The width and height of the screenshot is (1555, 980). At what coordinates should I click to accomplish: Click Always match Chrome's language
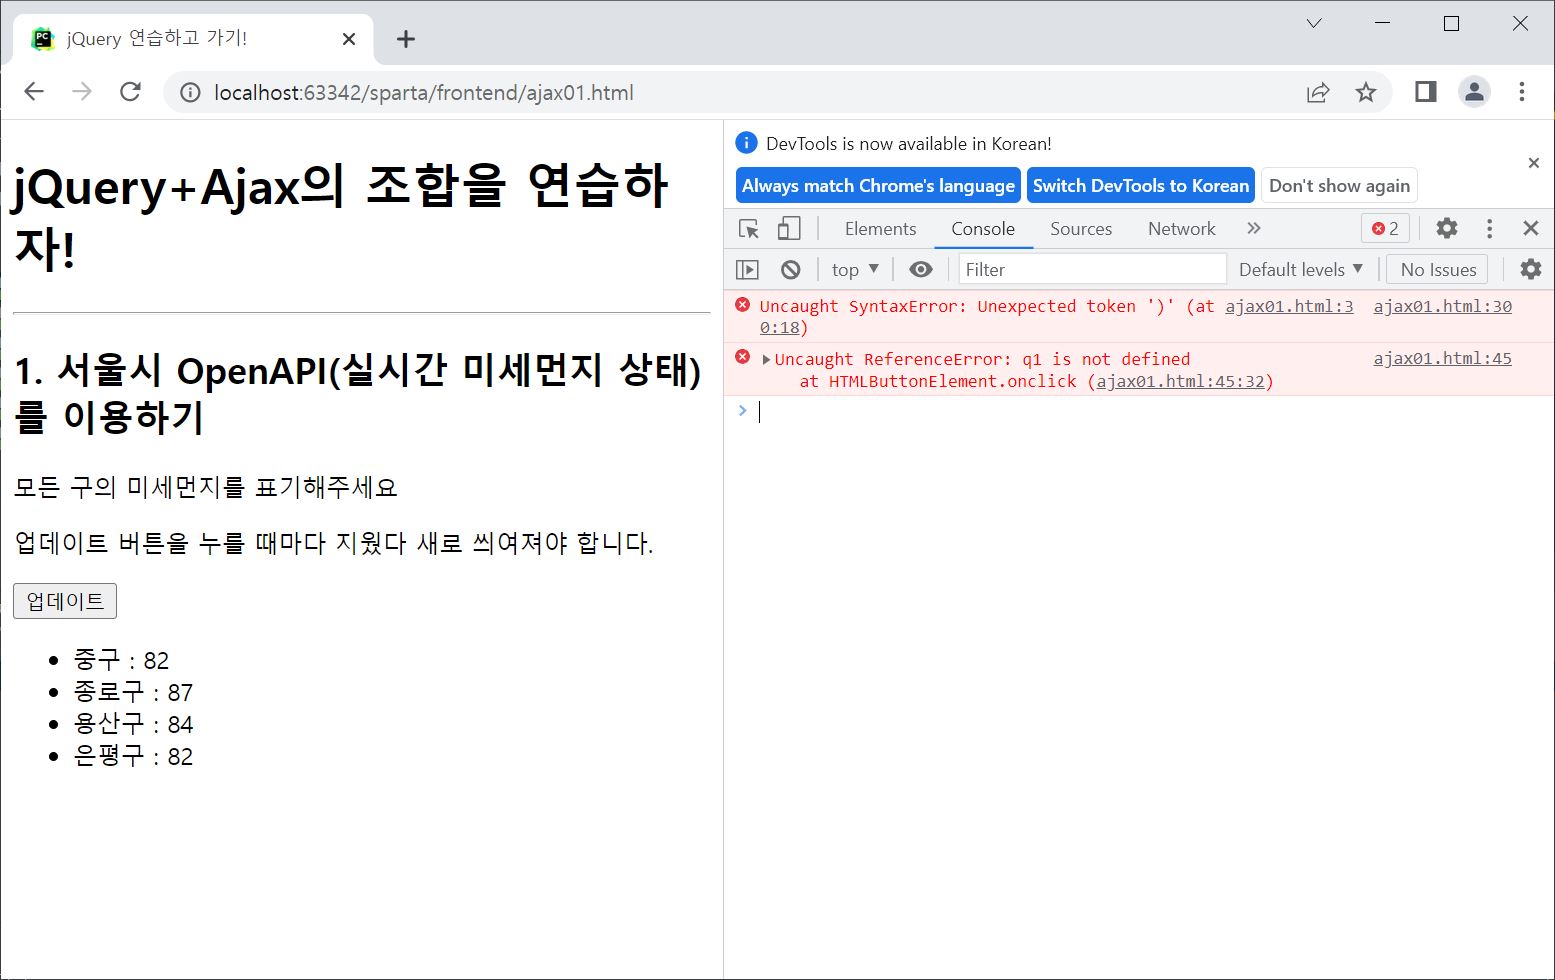click(x=878, y=186)
